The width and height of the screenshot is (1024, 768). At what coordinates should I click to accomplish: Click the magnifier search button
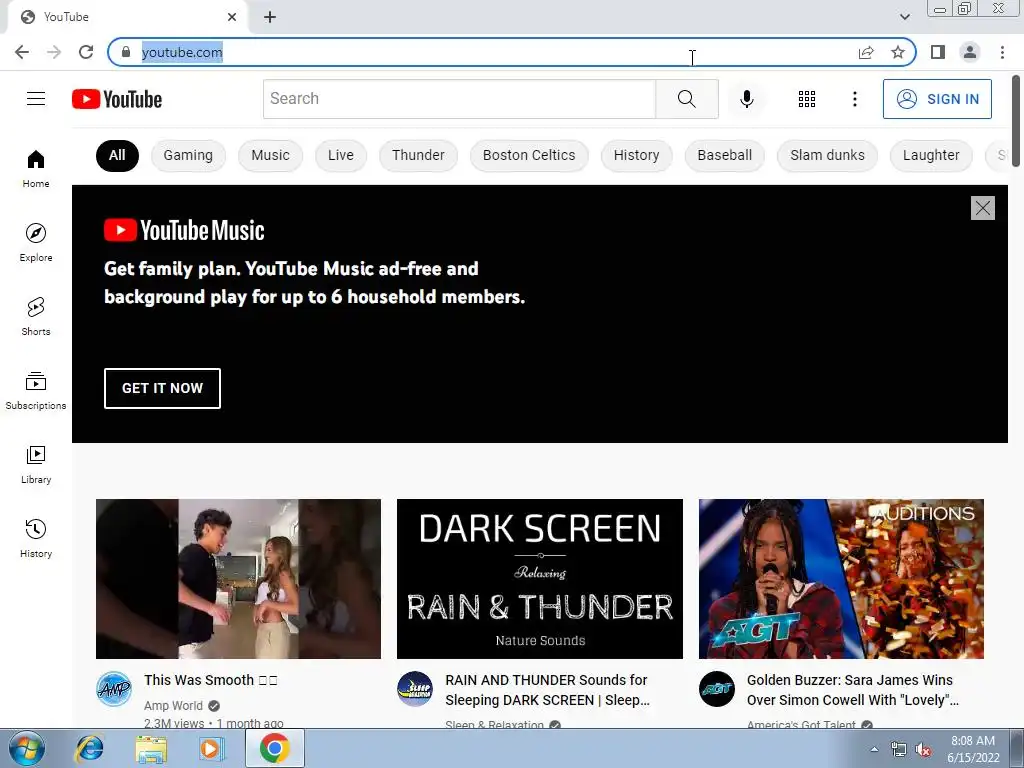[686, 99]
